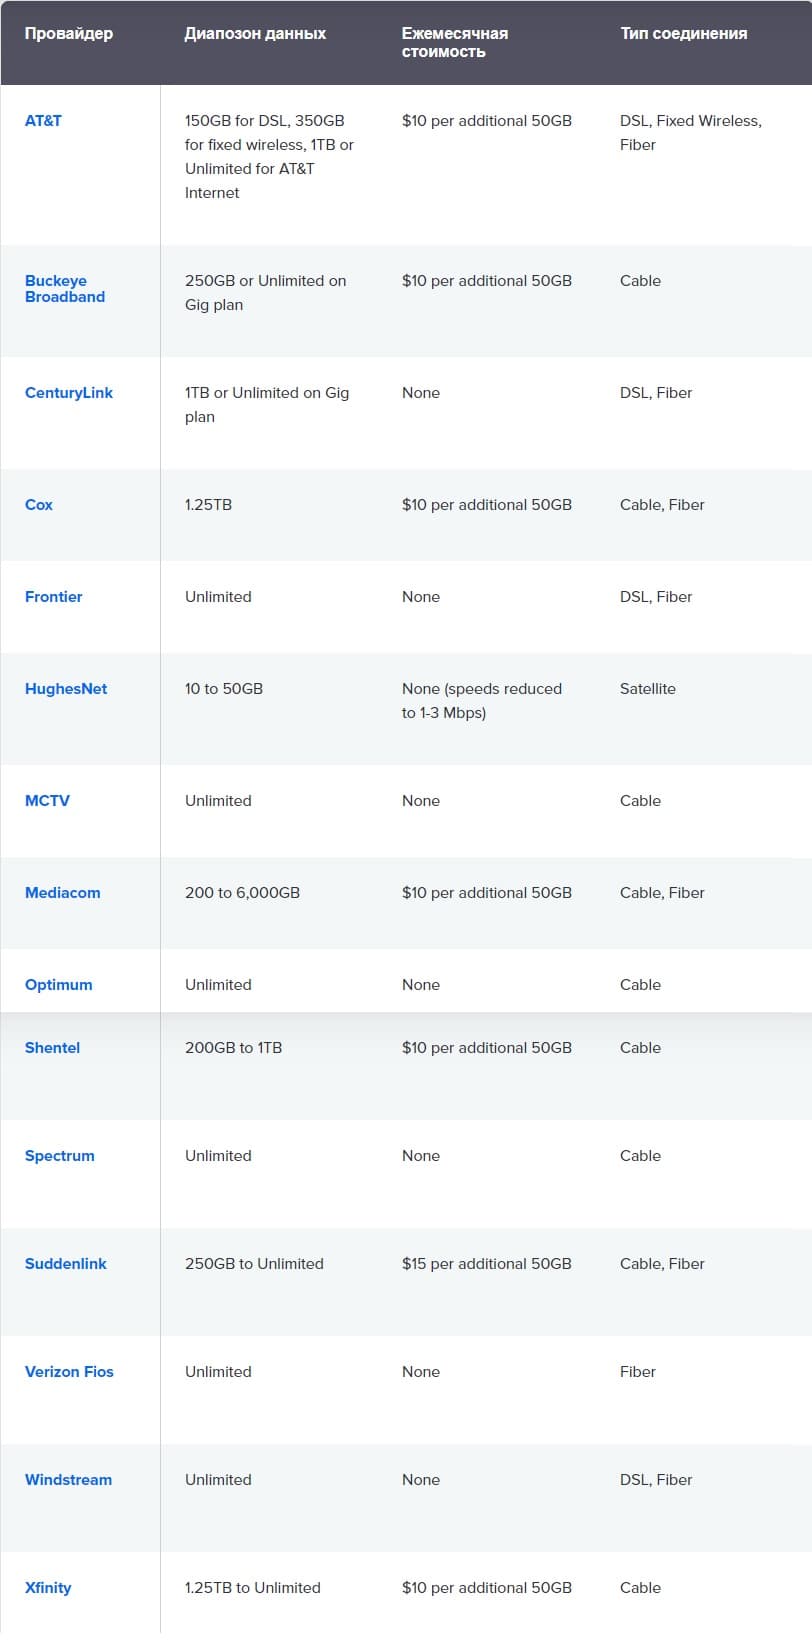
Task: Click the Тип соединения column header
Action: tap(683, 33)
